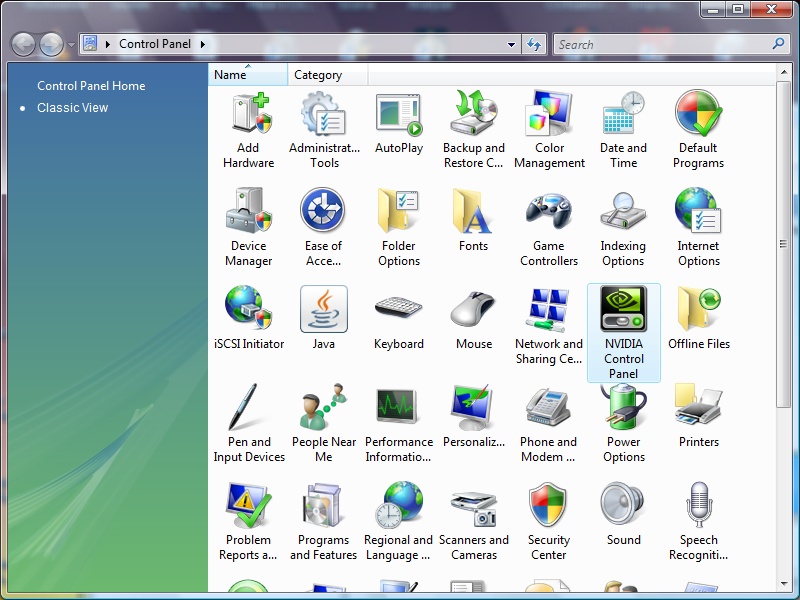Open the Security Center shield icon
This screenshot has height=600, width=800.
[x=549, y=506]
